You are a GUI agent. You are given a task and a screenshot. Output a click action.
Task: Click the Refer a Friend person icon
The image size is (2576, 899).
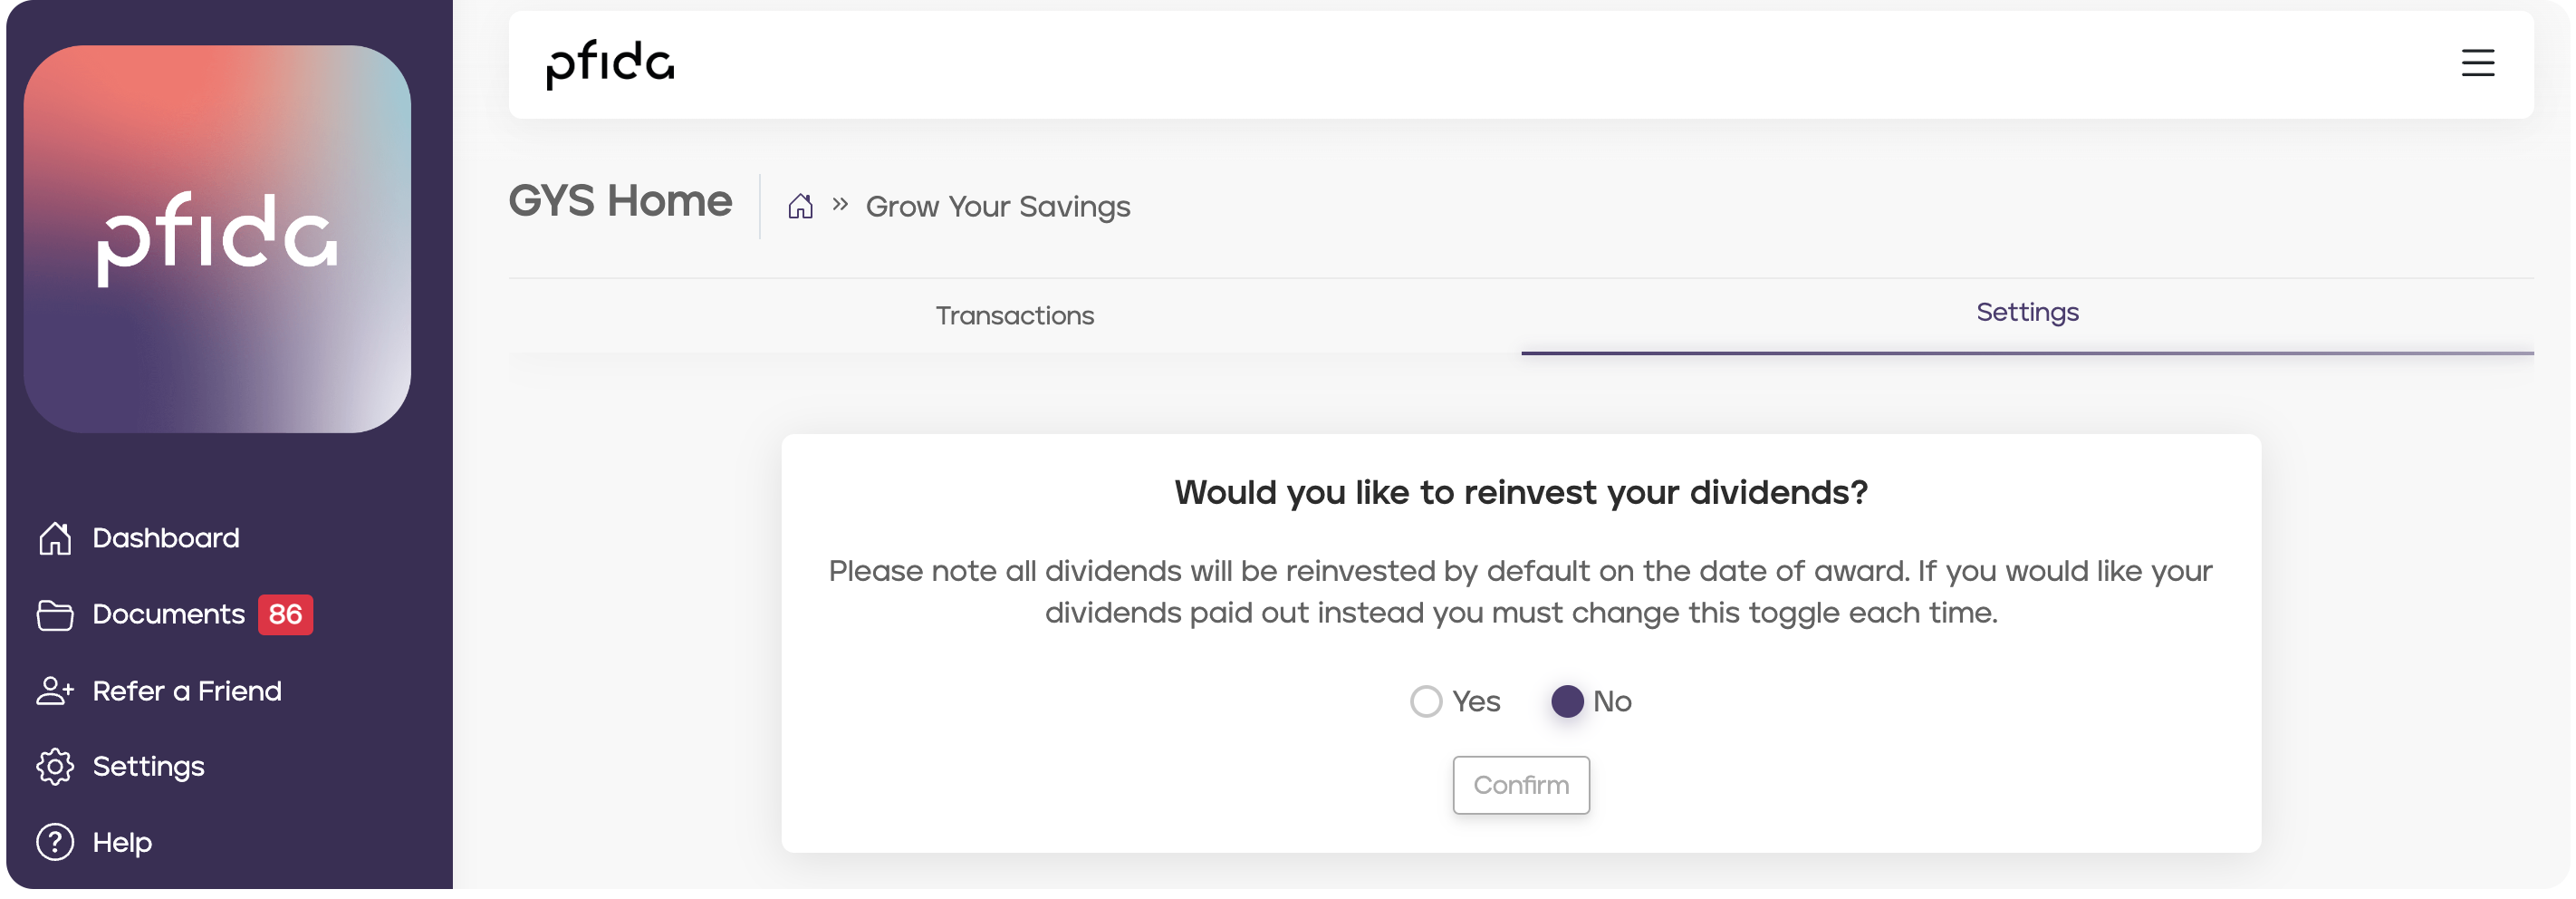tap(55, 691)
